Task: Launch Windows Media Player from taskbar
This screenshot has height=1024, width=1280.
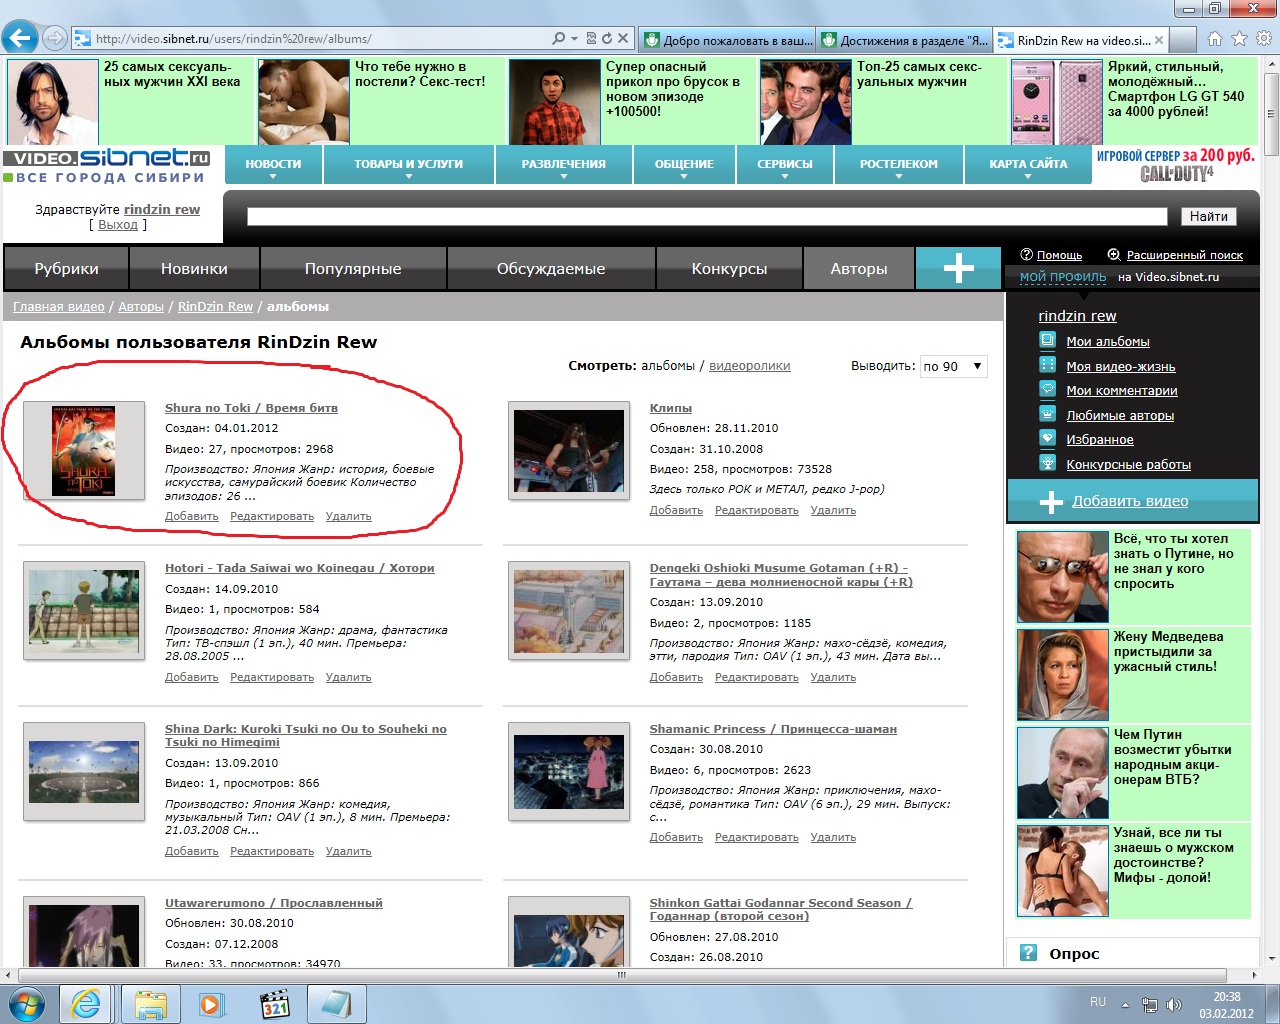Action: pyautogui.click(x=212, y=1004)
